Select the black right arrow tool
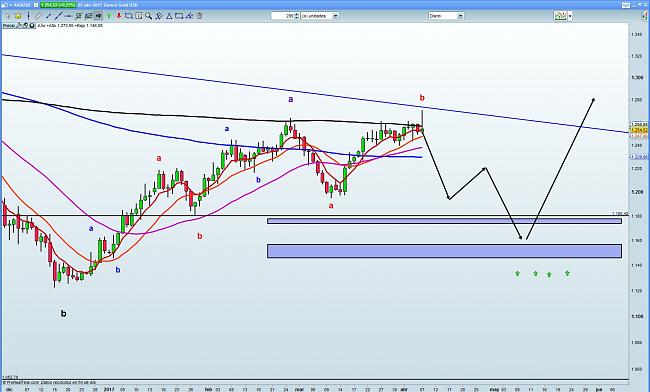 (x=98, y=16)
